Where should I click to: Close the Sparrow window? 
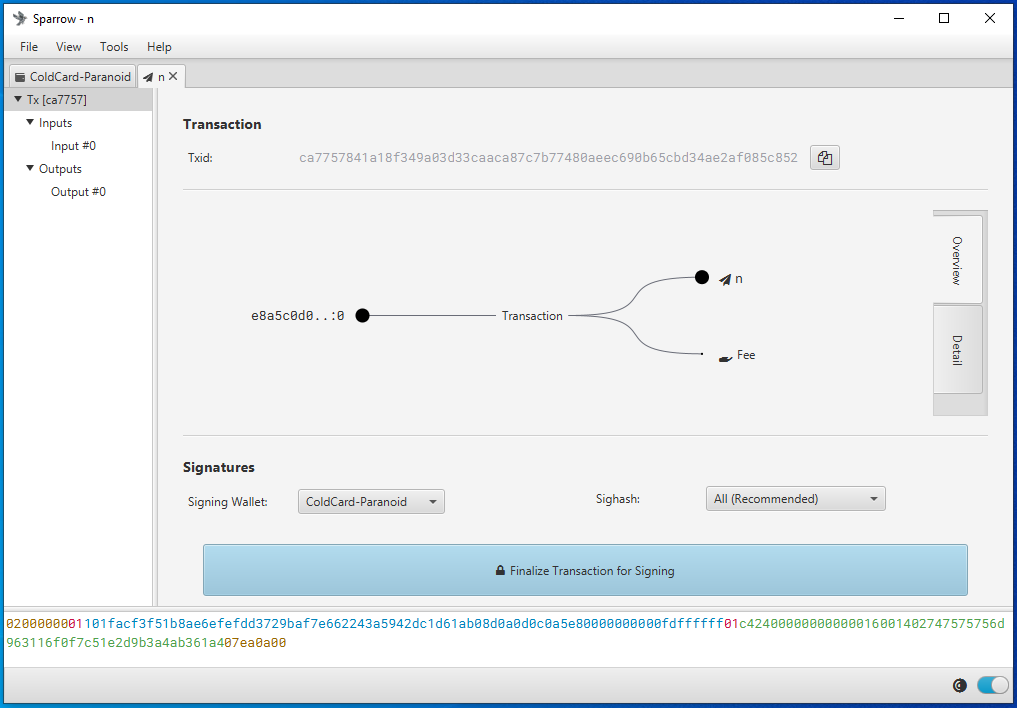[x=990, y=18]
